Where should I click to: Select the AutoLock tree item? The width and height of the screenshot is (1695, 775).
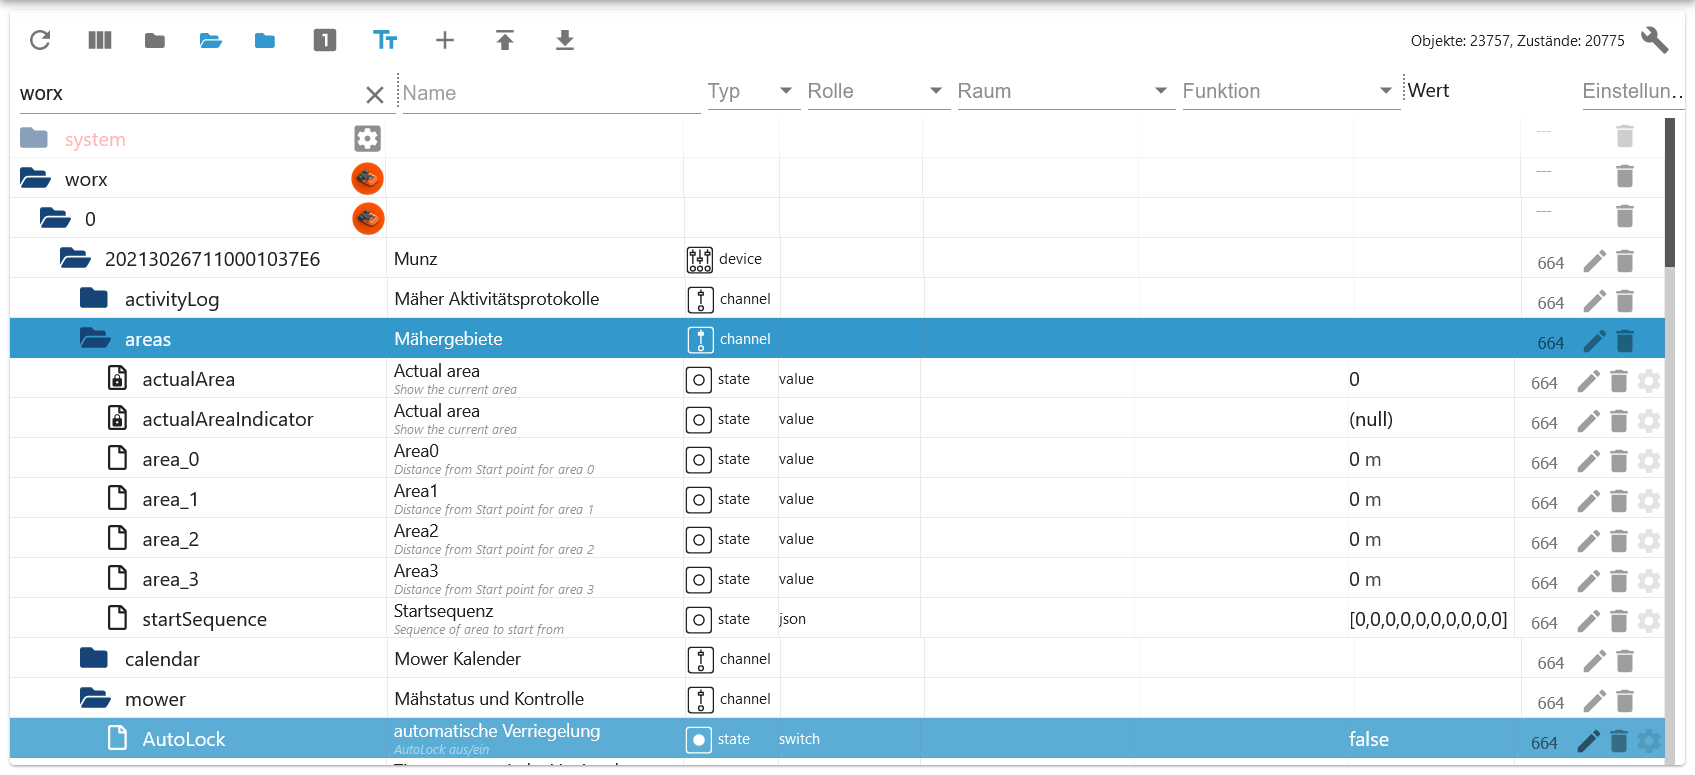click(x=183, y=739)
